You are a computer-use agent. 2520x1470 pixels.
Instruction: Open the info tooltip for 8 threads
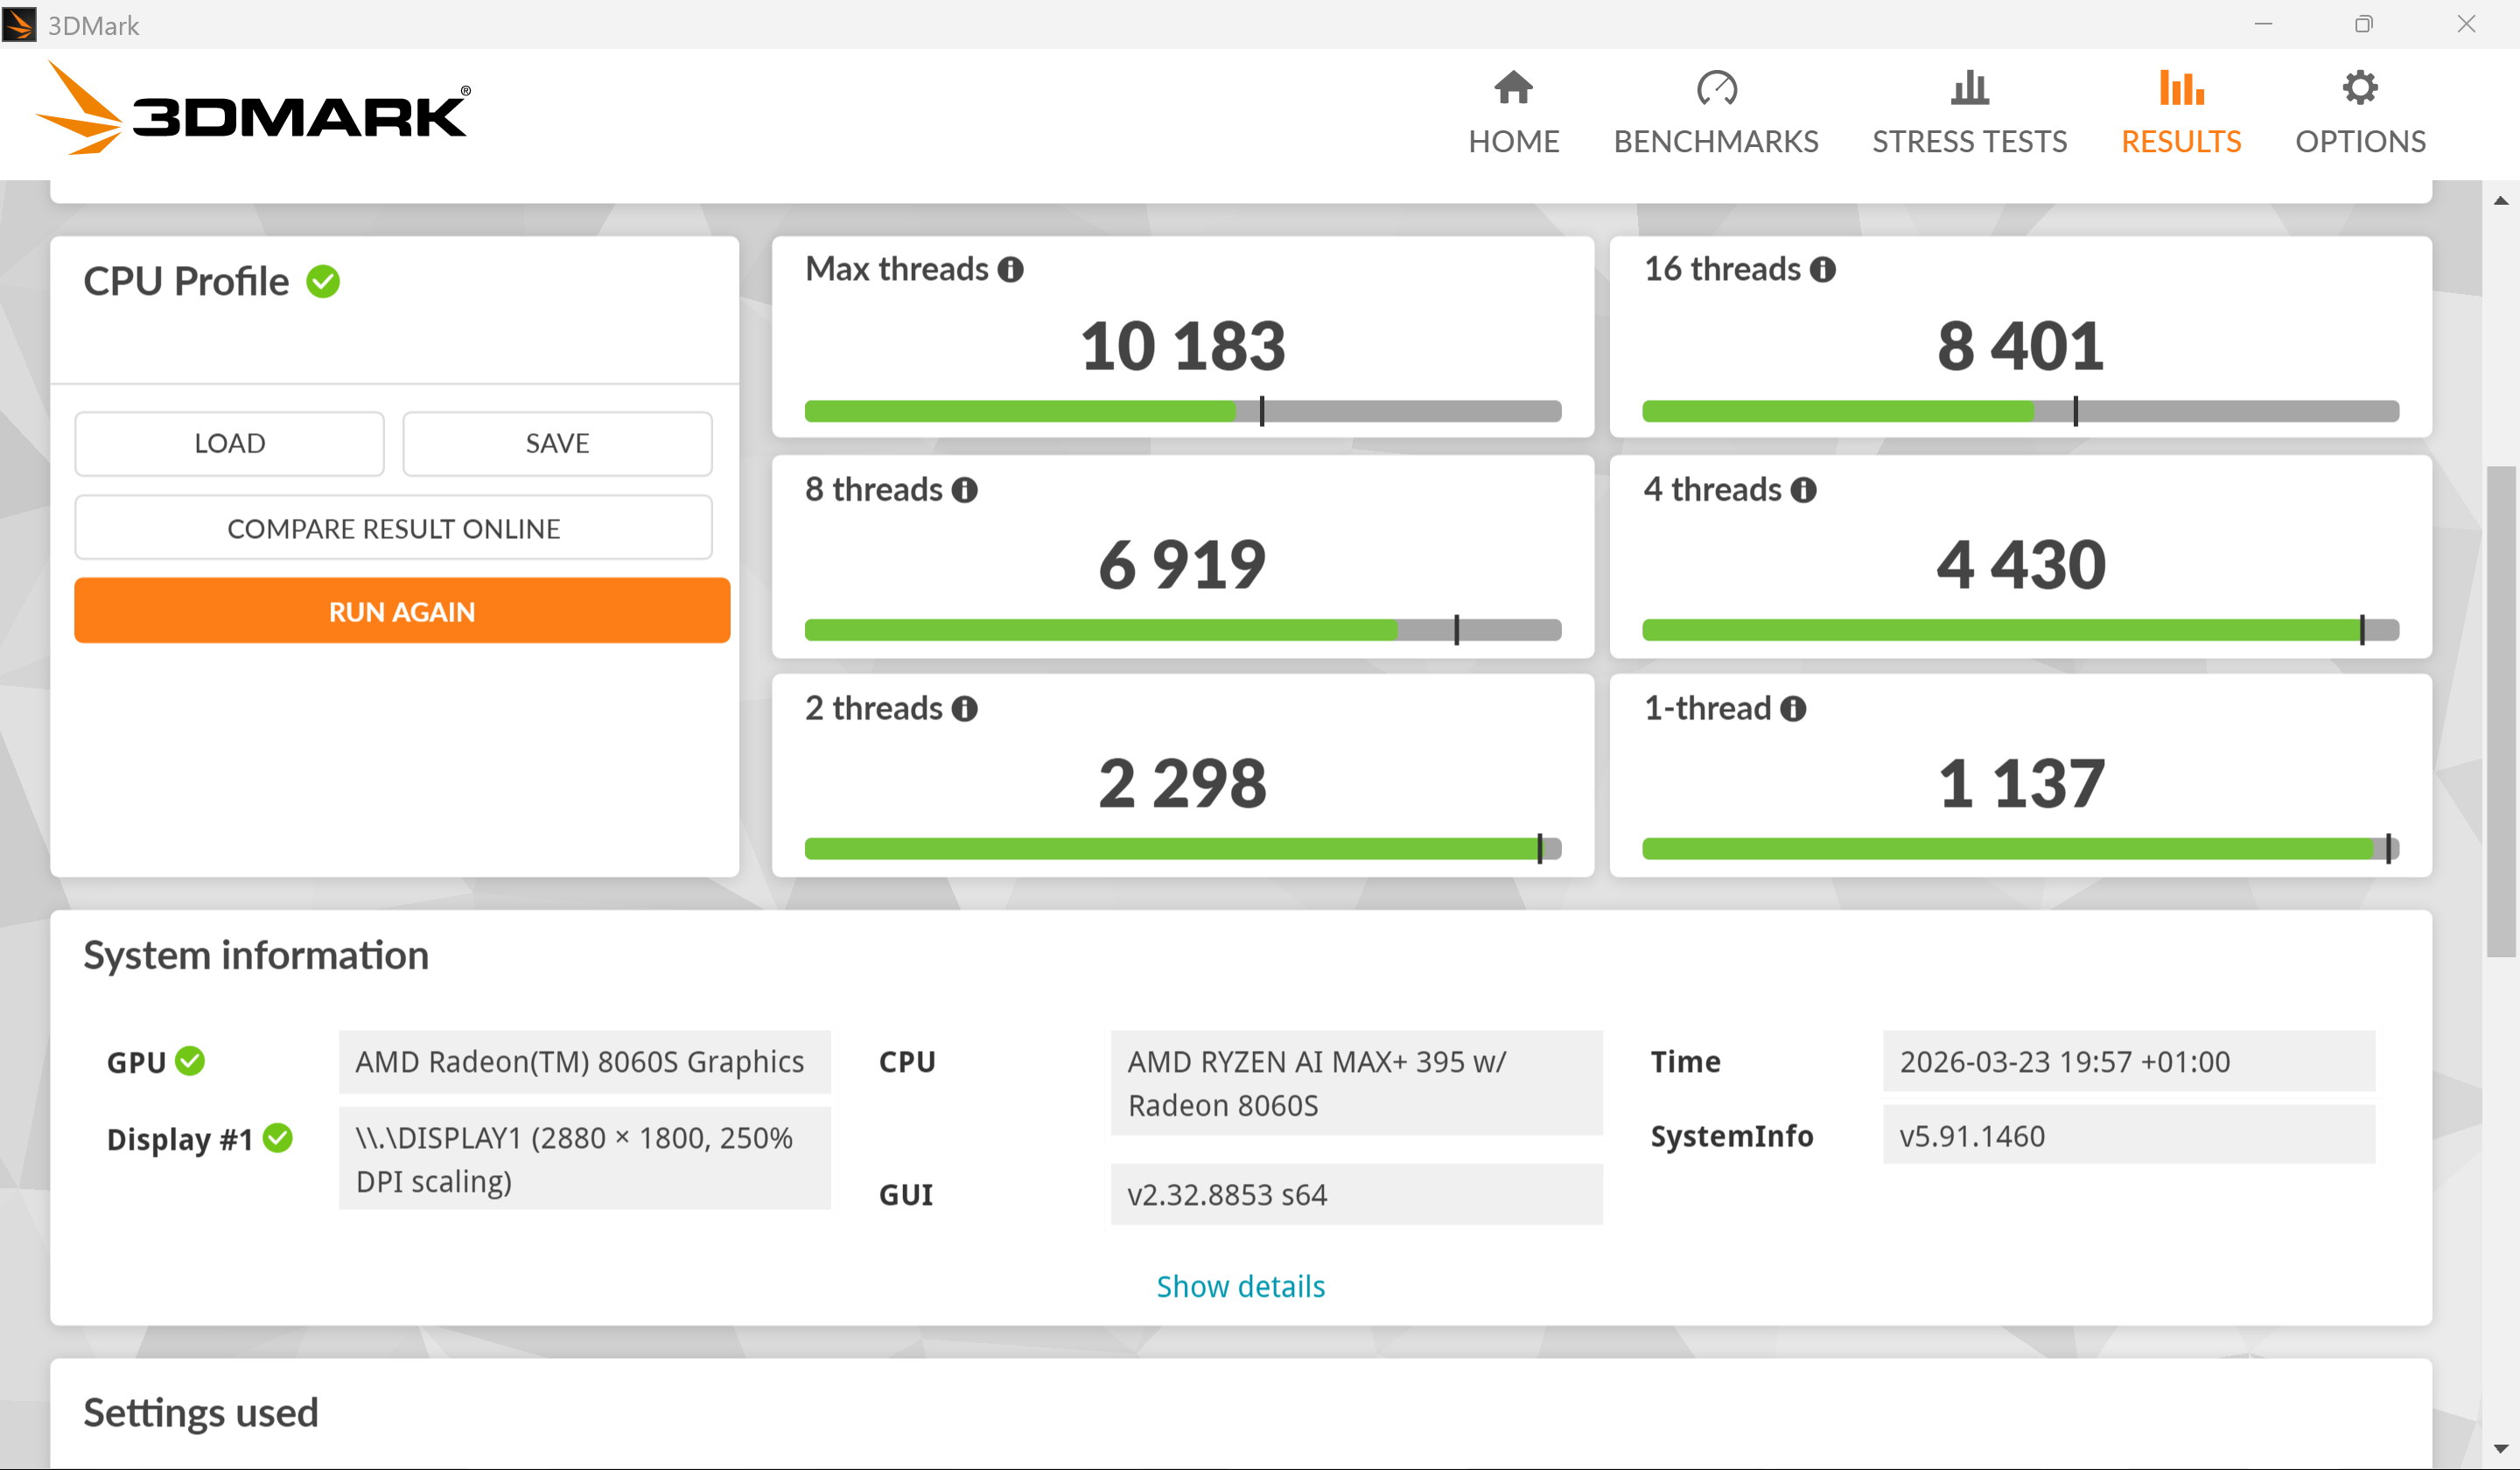pos(964,490)
